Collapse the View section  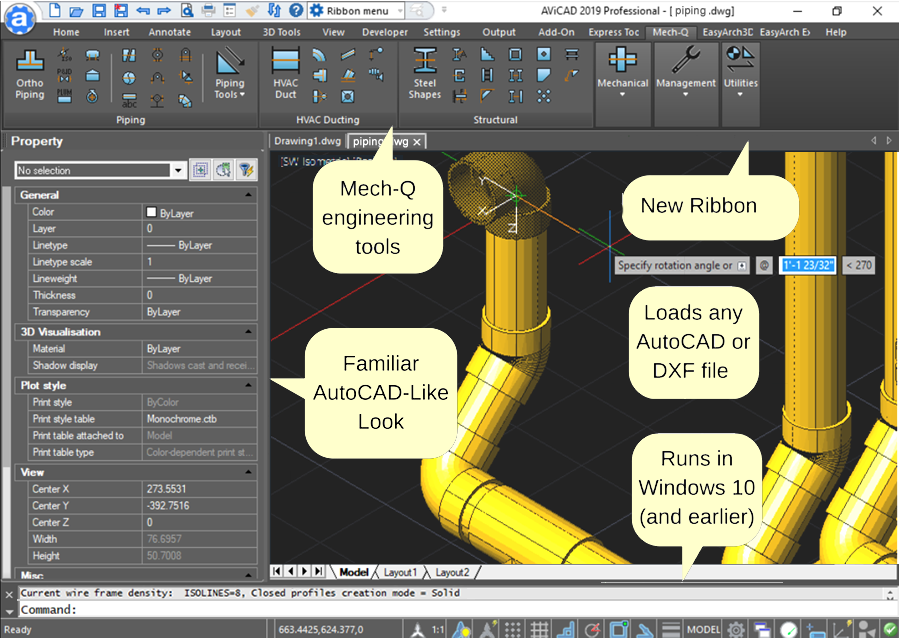(x=249, y=473)
